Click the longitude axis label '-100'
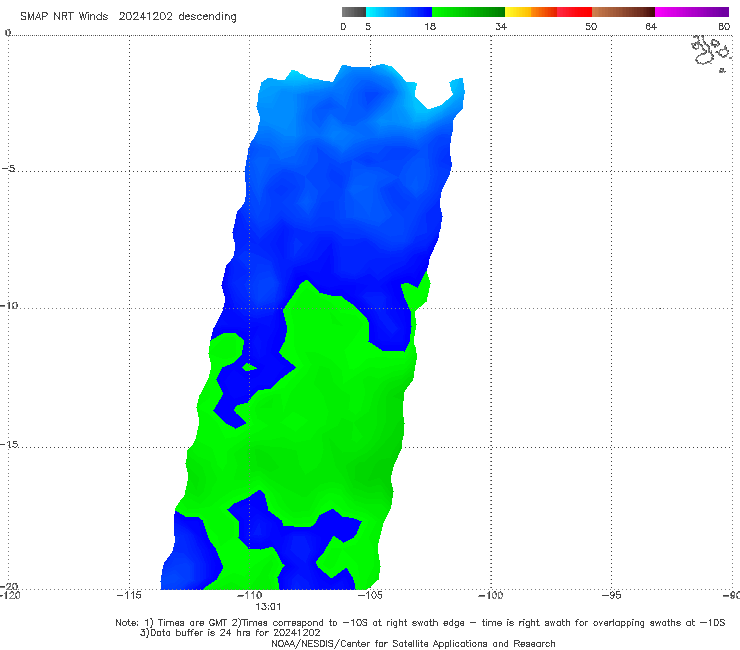 490,595
